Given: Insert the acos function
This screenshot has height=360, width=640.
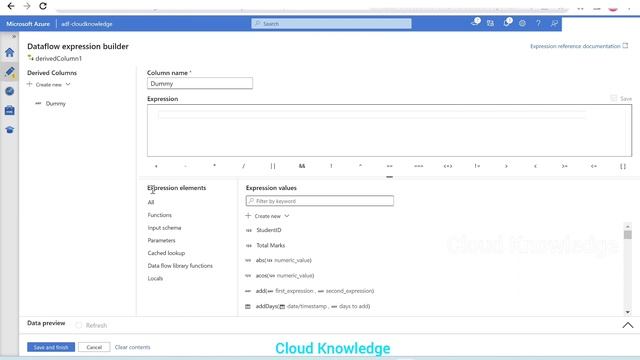Looking at the screenshot, I should (285, 276).
